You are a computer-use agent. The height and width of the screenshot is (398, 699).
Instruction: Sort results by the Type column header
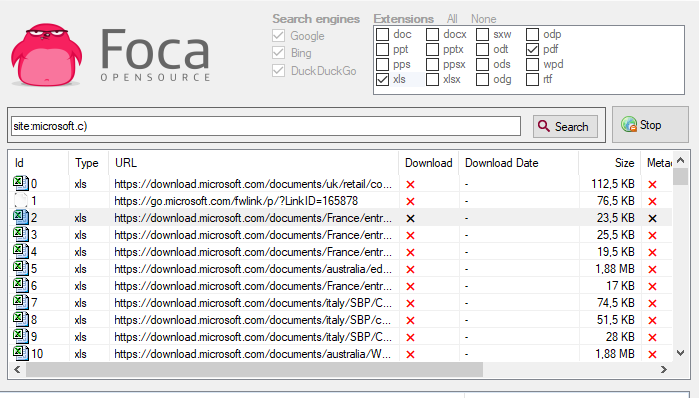(89, 163)
